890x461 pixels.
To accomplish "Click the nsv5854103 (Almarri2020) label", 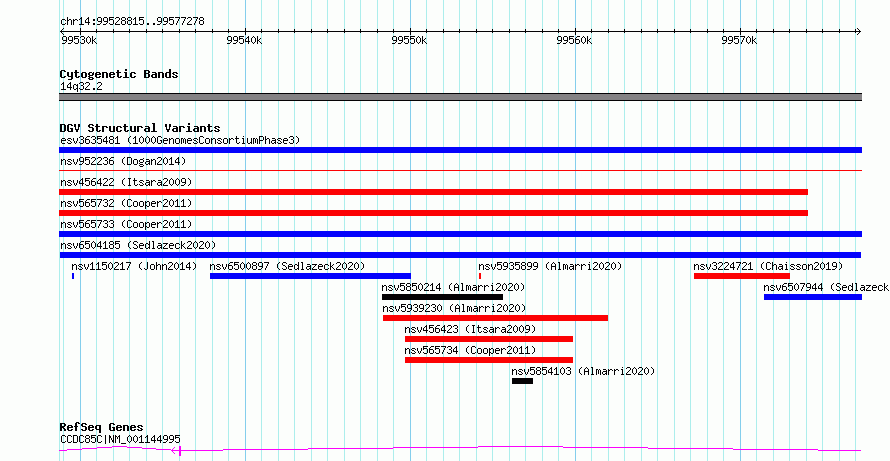I will [x=583, y=371].
